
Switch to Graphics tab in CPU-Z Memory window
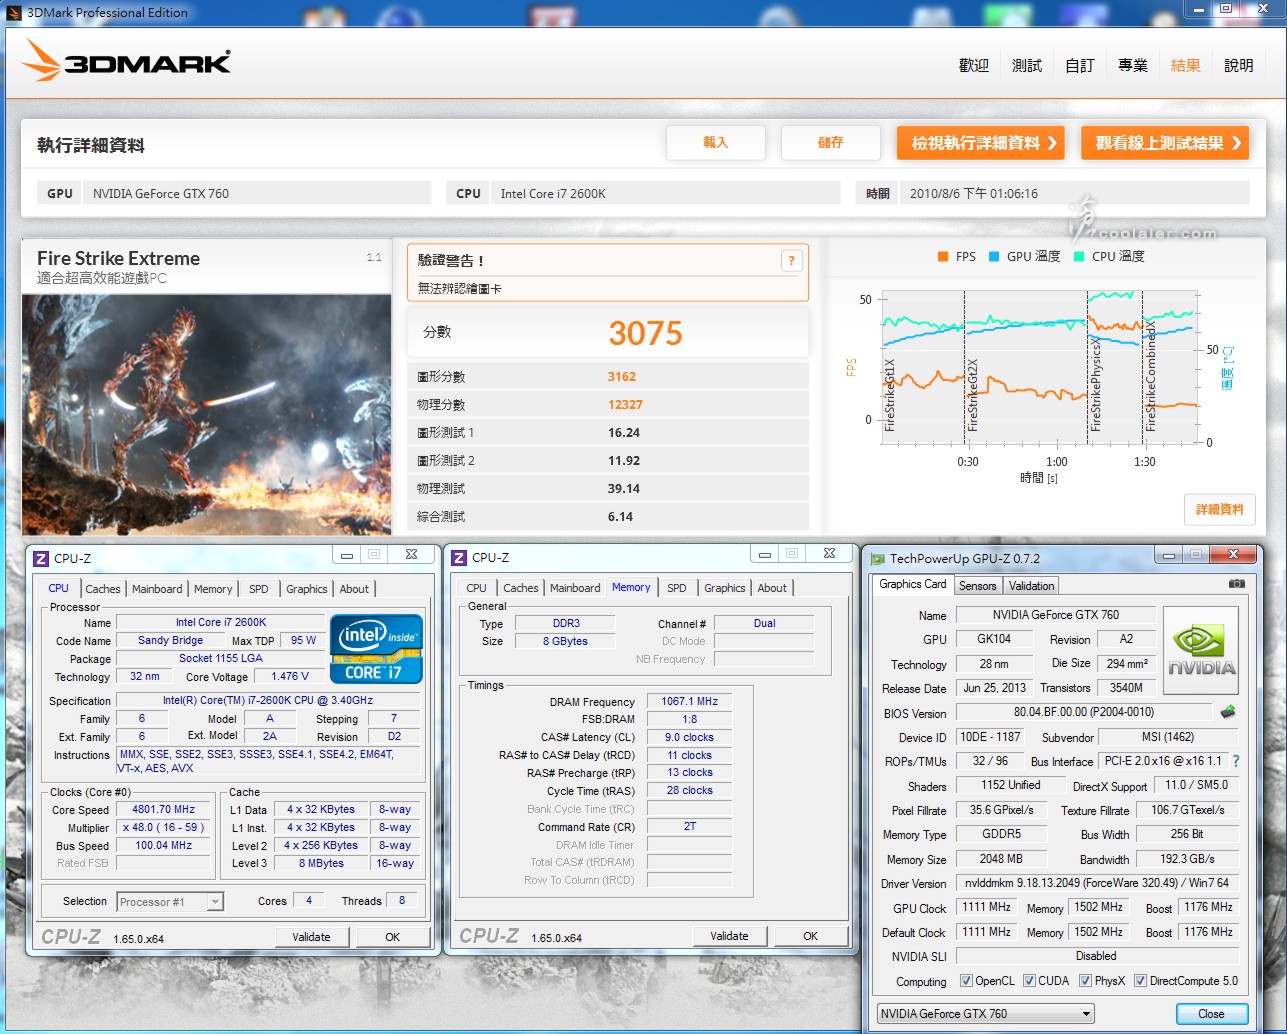pyautogui.click(x=725, y=588)
